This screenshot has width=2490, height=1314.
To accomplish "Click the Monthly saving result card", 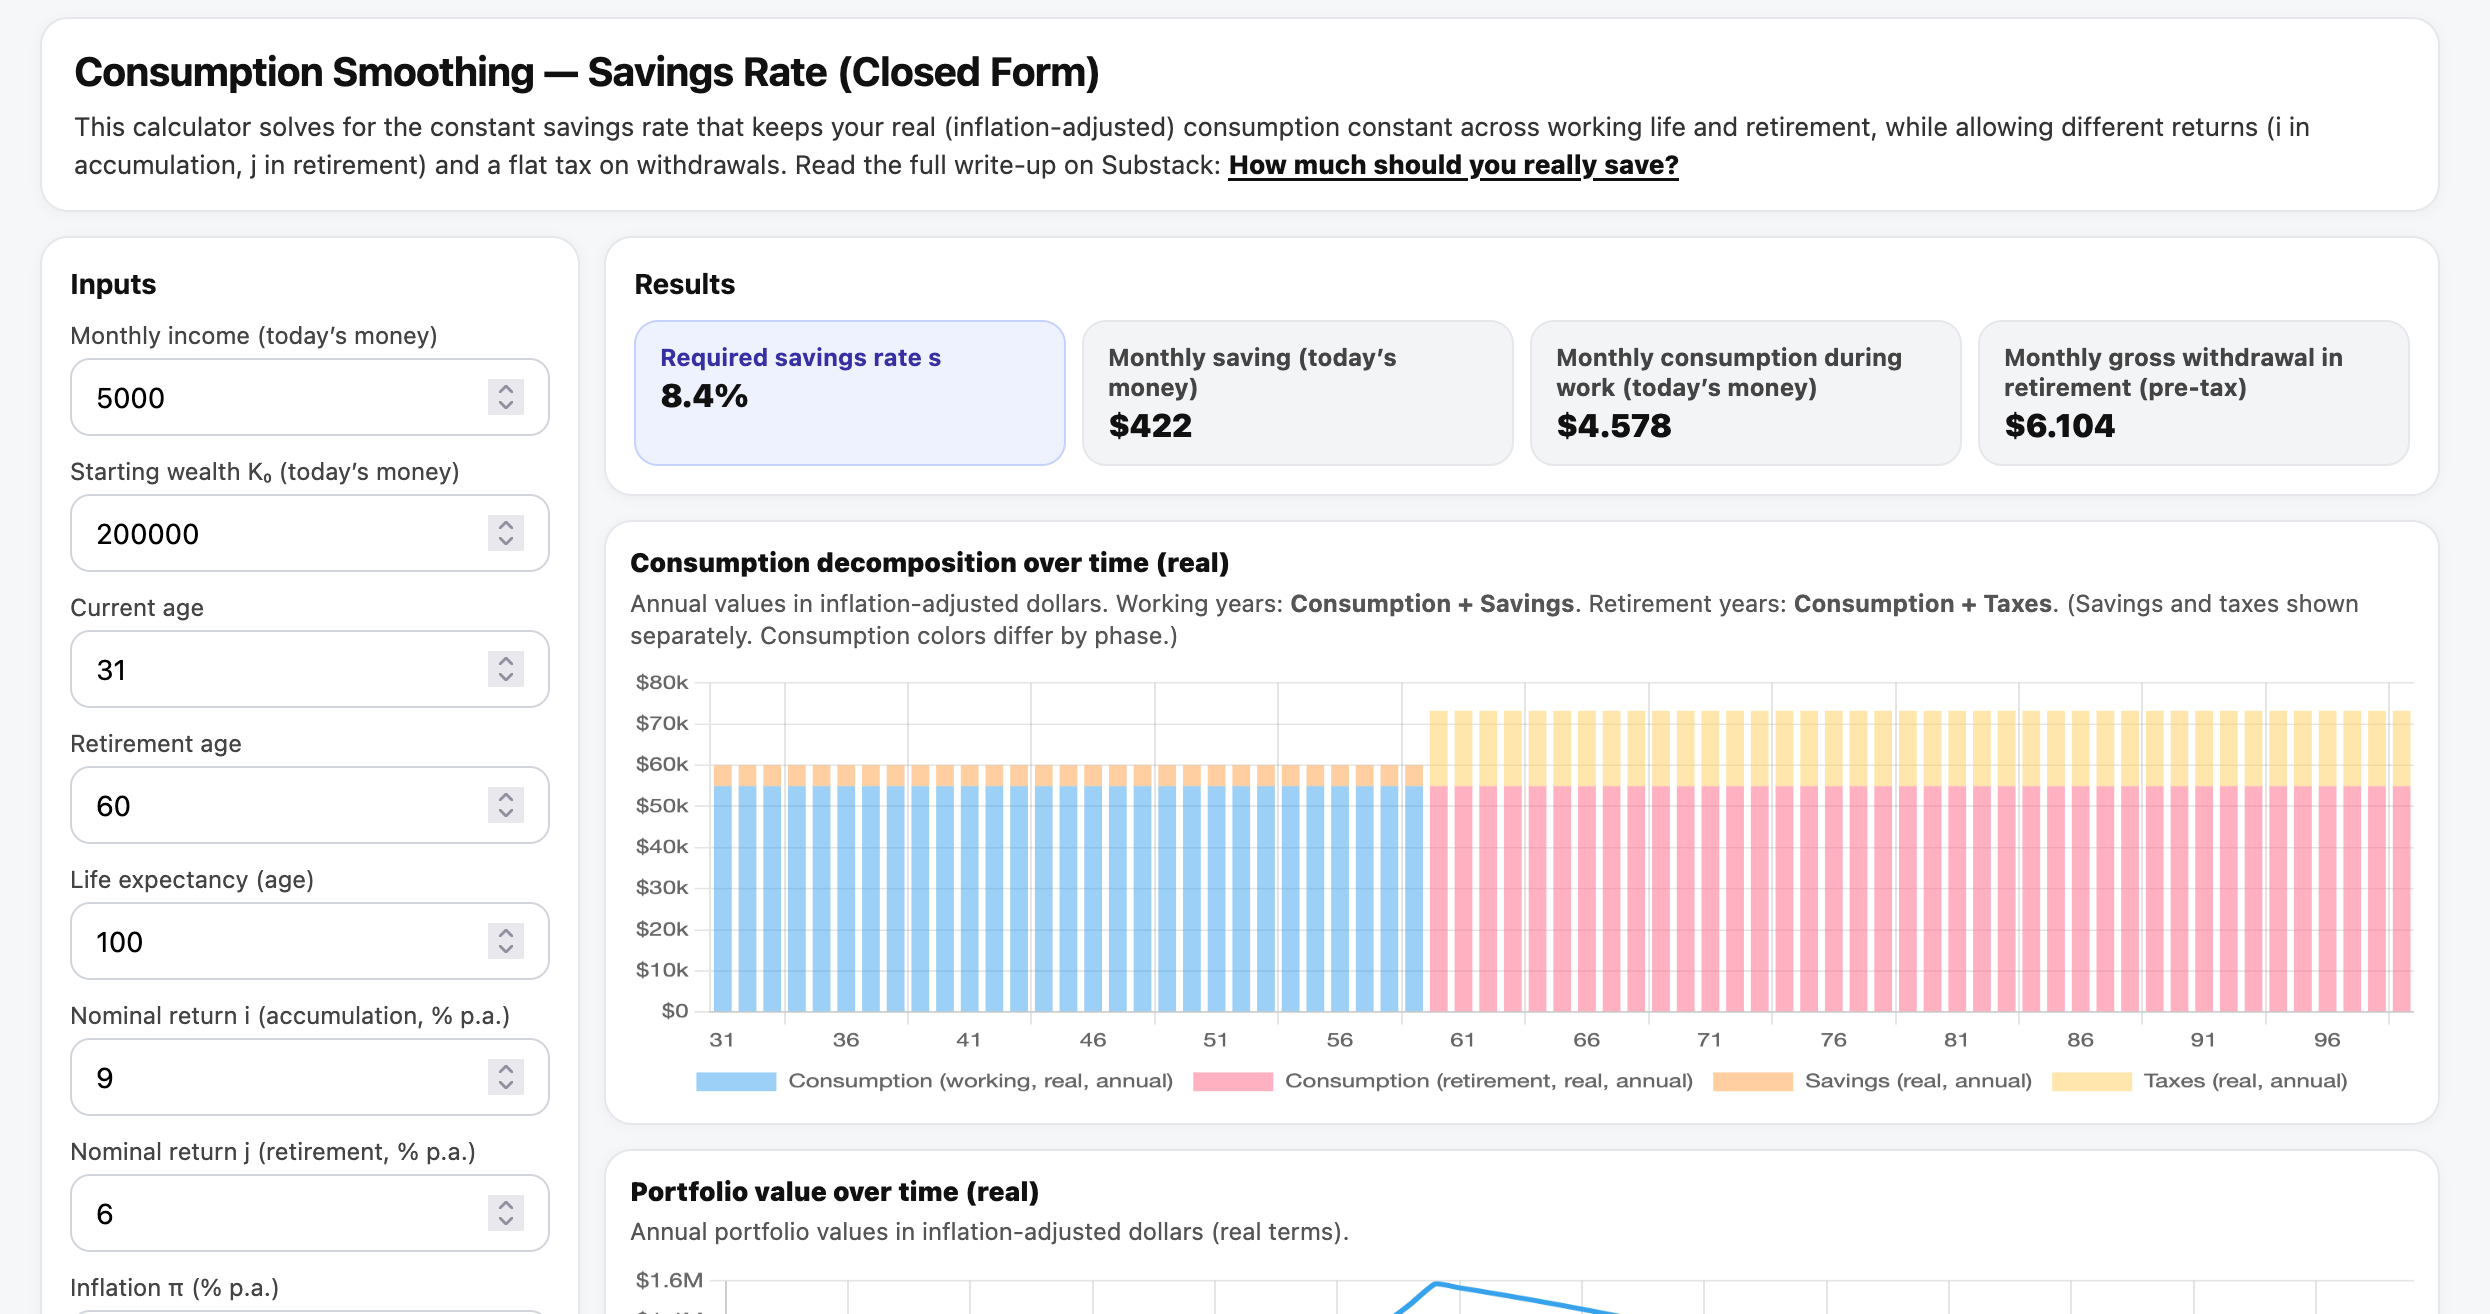I will [1297, 392].
